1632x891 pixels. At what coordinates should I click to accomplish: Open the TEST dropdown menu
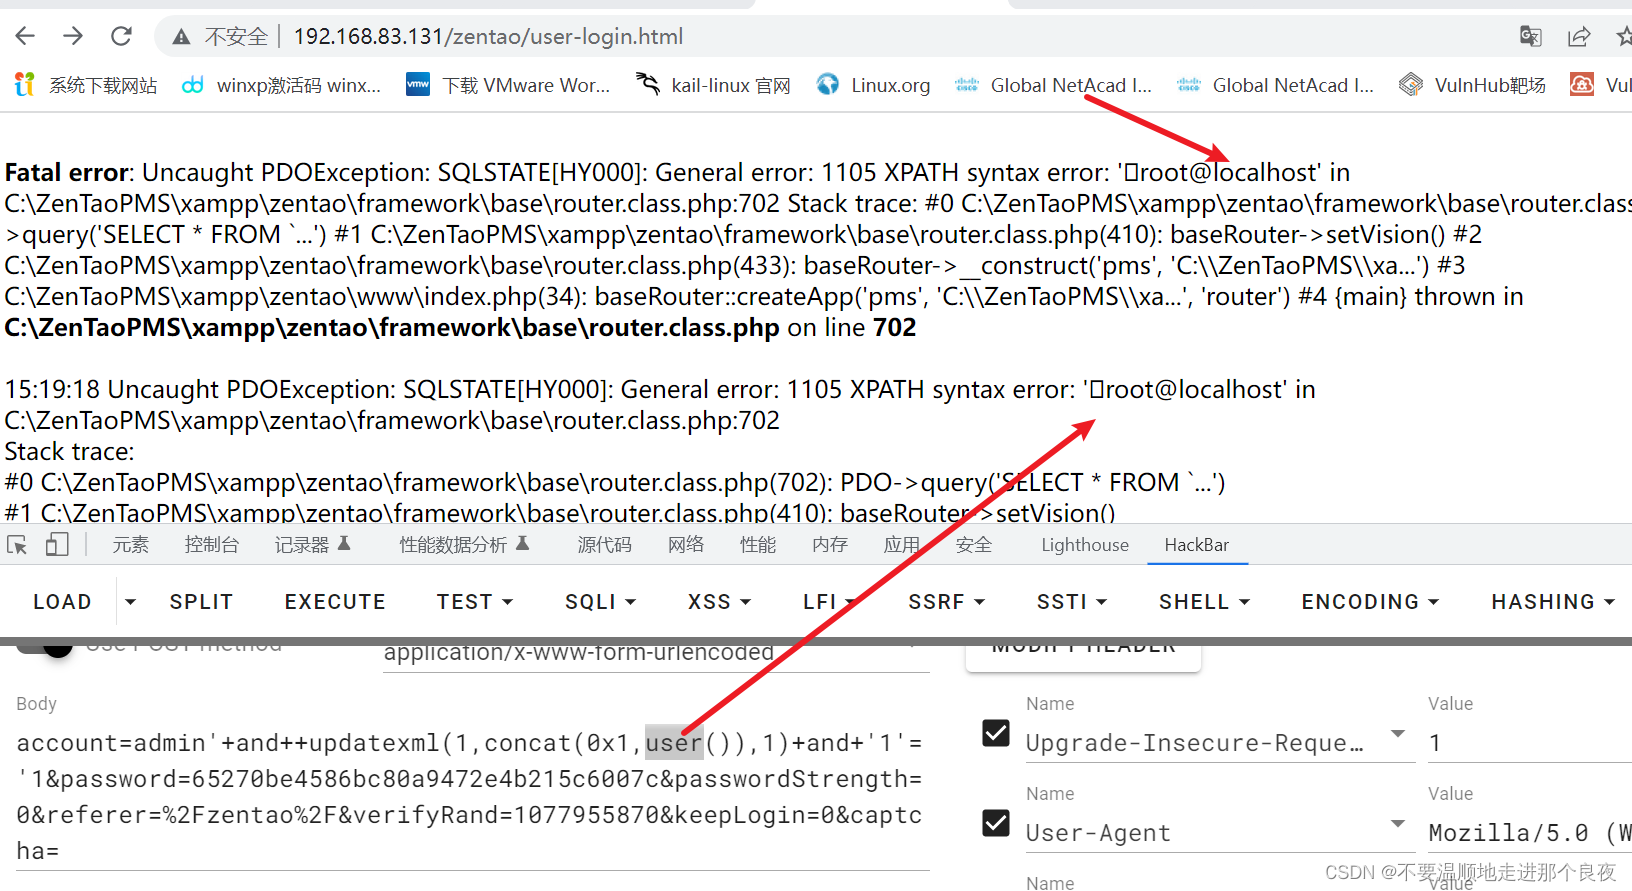coord(475,602)
